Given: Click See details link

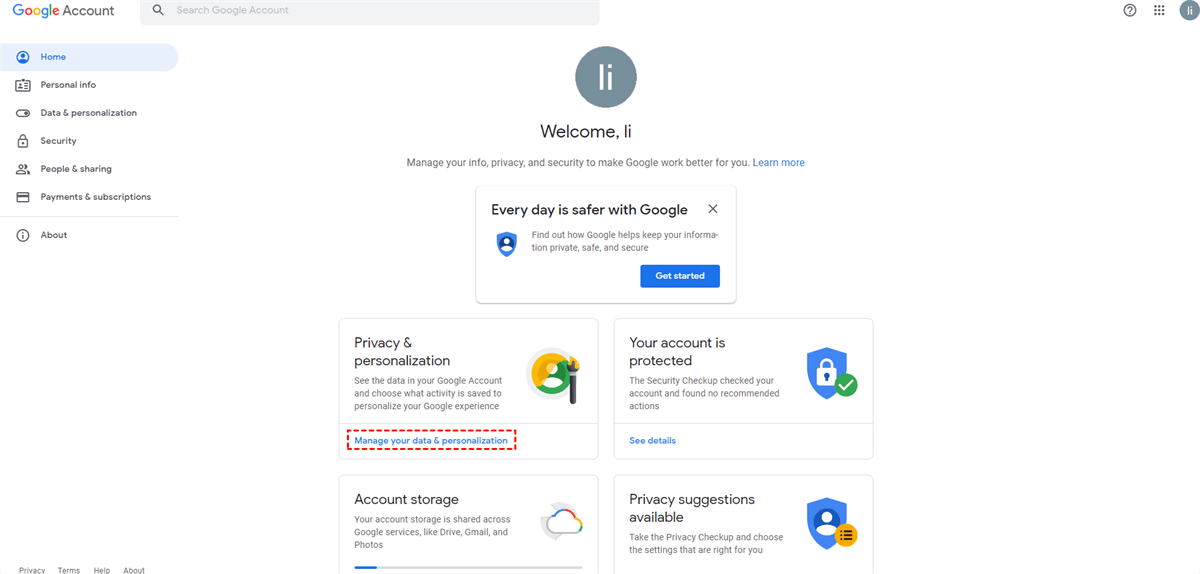Looking at the screenshot, I should click(x=652, y=440).
